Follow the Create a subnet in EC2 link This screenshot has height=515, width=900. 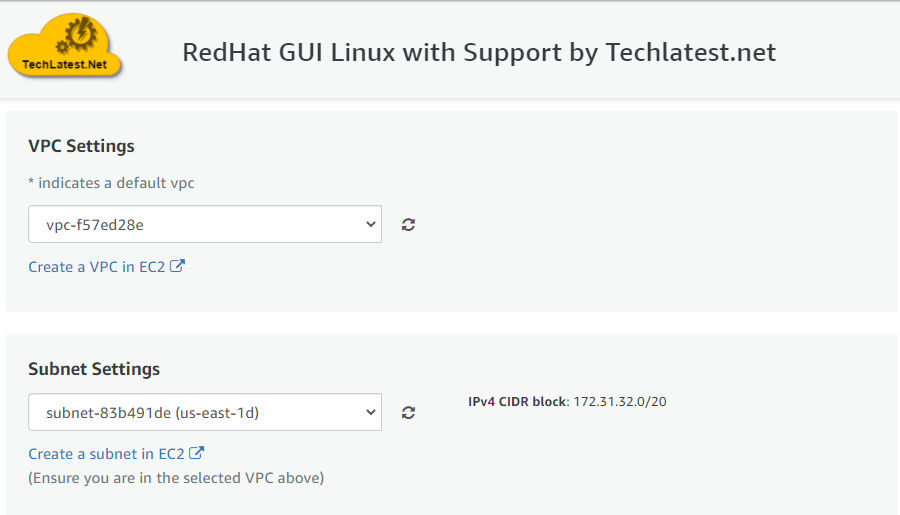pyautogui.click(x=107, y=454)
